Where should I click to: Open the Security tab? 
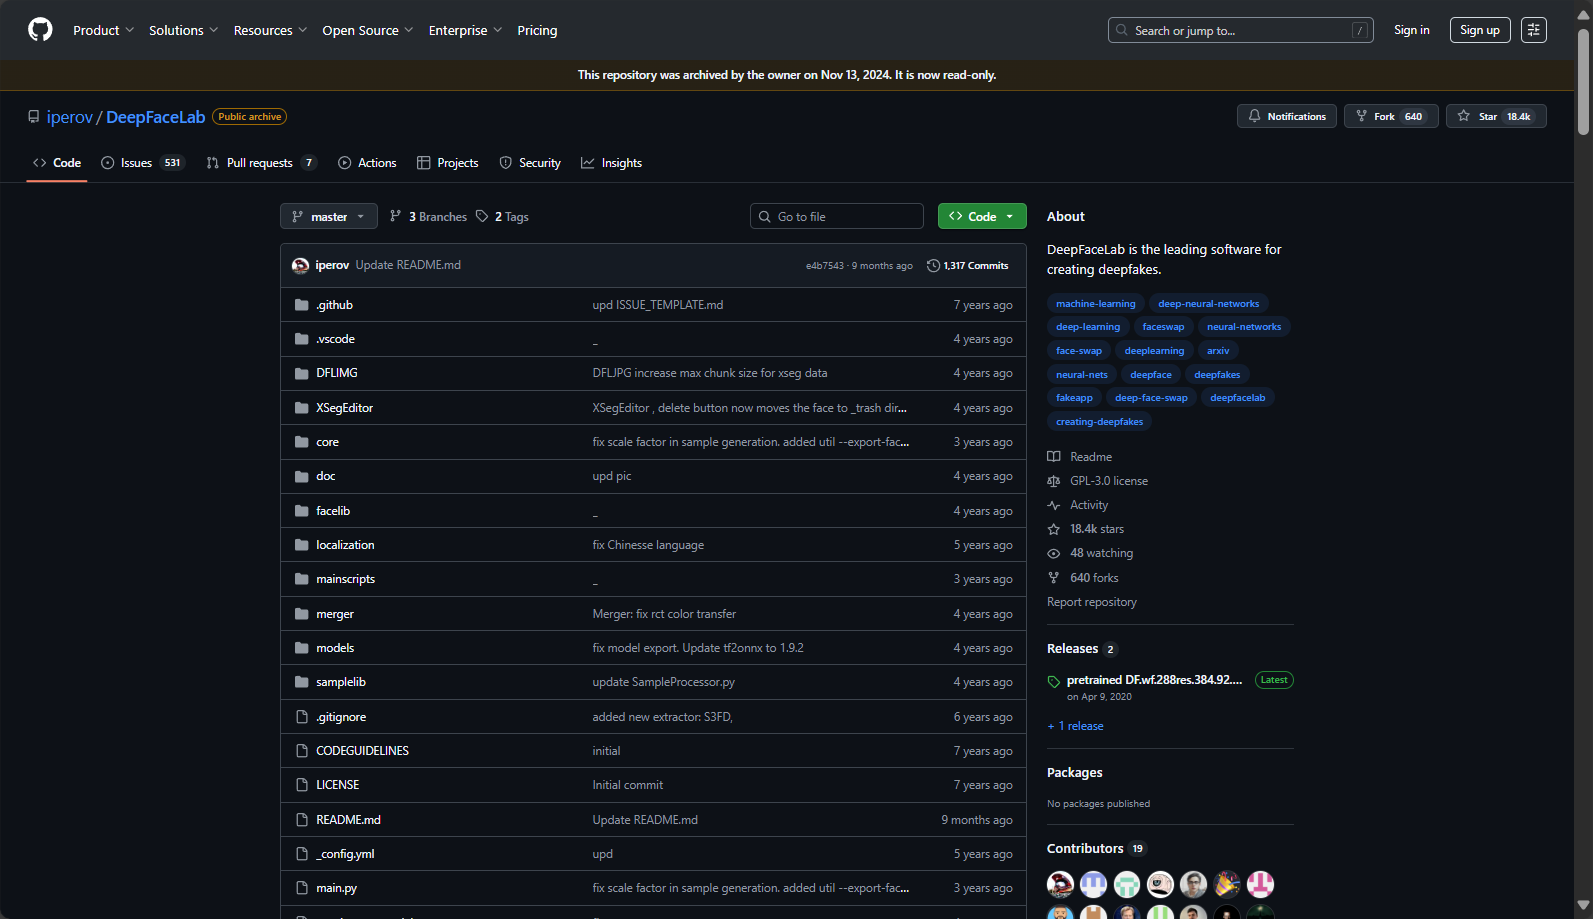(x=530, y=163)
